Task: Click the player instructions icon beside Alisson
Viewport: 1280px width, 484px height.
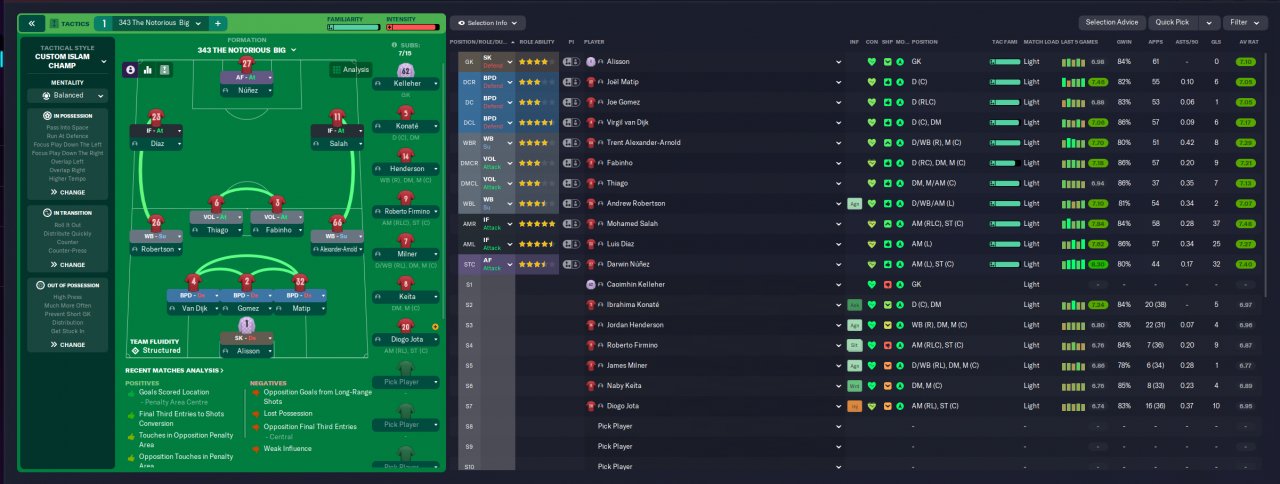Action: coord(569,61)
